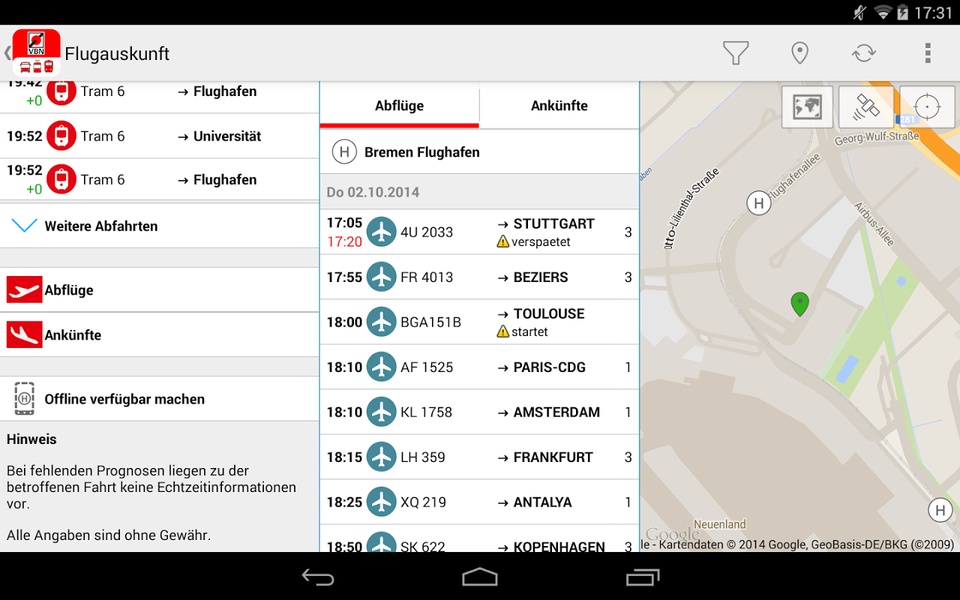The height and width of the screenshot is (600, 960).
Task: Center map with the crosshair locate icon
Action: (927, 107)
